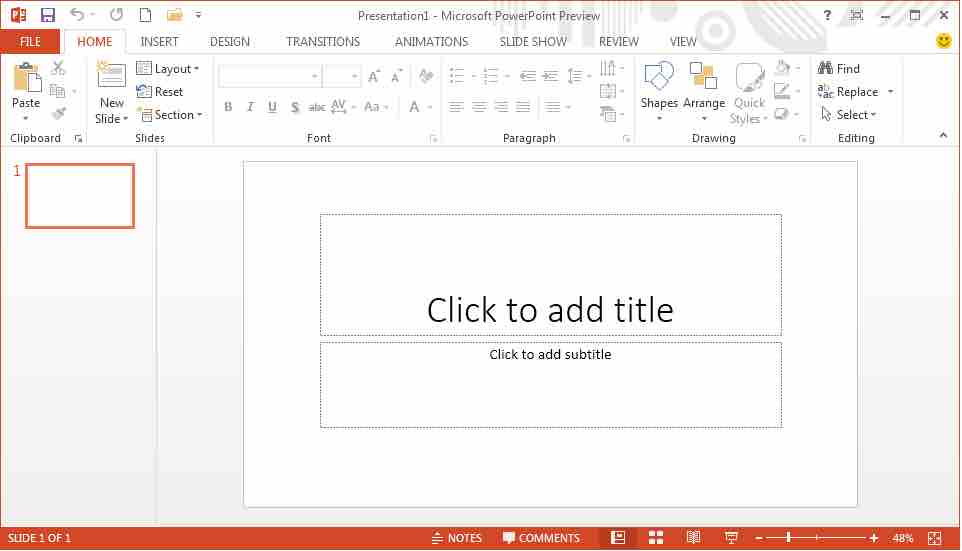Click the New Slide icon
Viewport: 962px width, 551px height.
click(111, 76)
